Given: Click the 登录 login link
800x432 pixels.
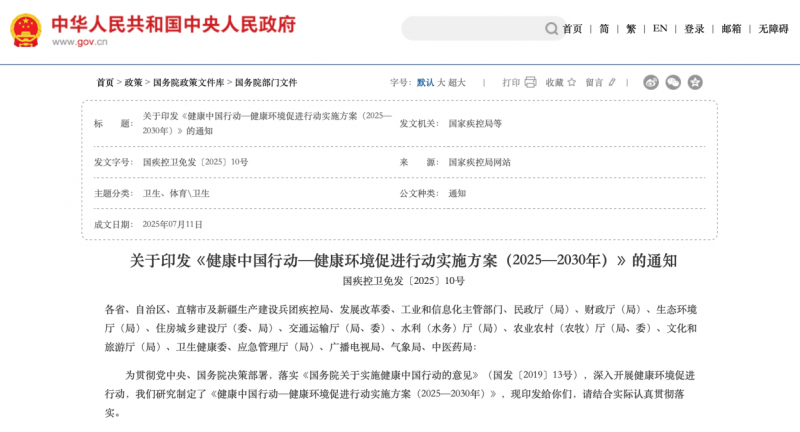Looking at the screenshot, I should click(694, 29).
